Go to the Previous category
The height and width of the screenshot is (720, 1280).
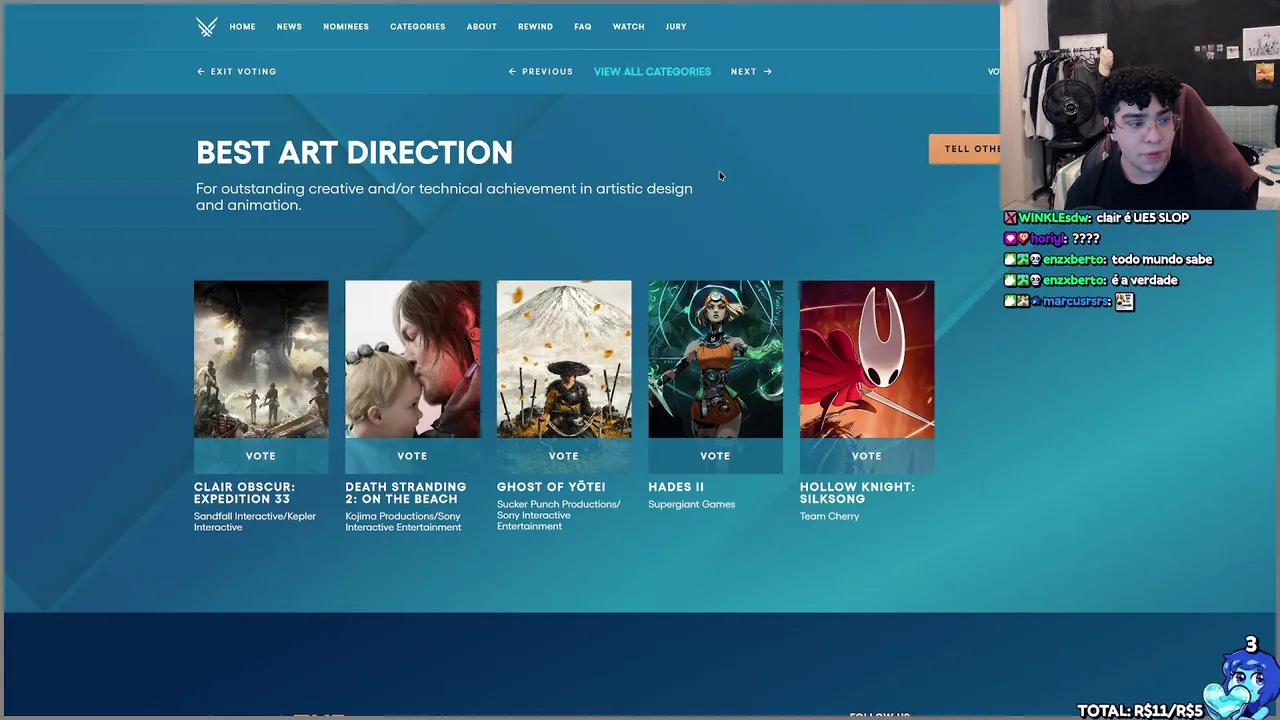540,72
